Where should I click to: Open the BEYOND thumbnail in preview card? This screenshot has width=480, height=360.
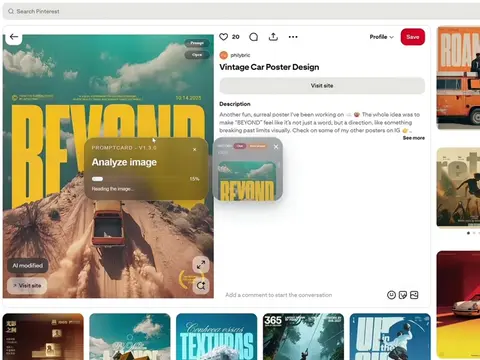(x=247, y=181)
